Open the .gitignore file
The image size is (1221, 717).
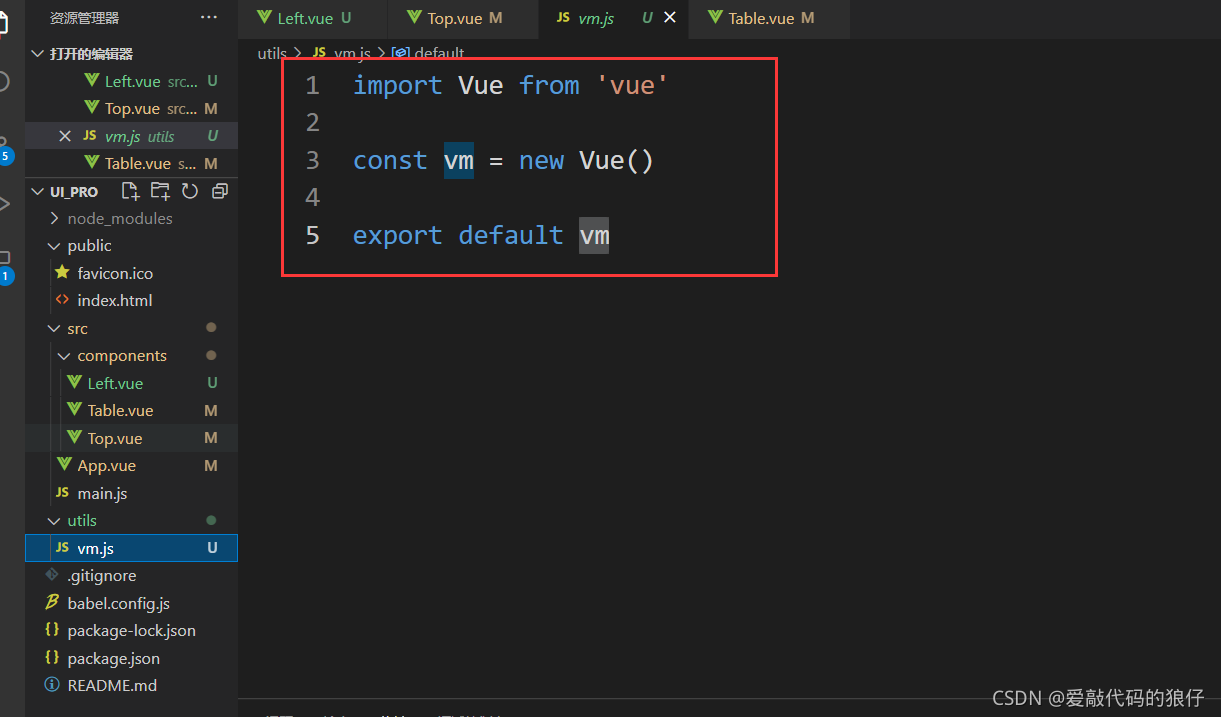[x=131, y=576]
